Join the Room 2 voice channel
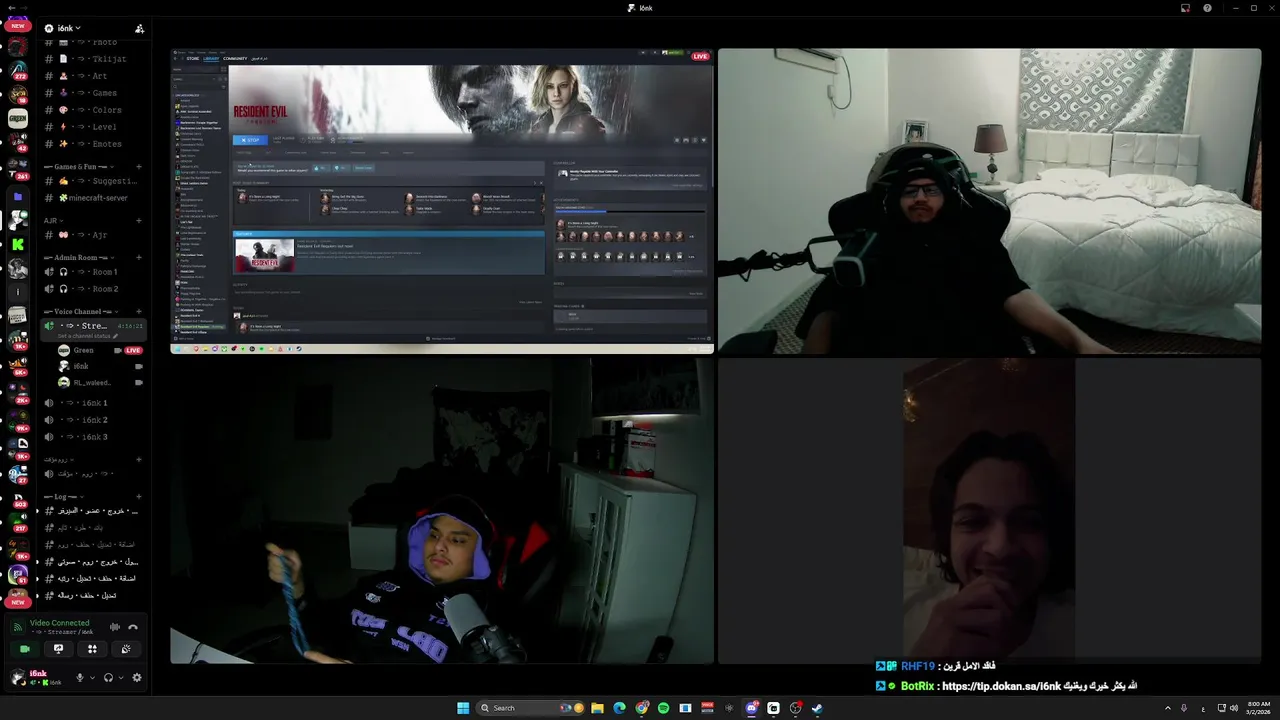 94,289
